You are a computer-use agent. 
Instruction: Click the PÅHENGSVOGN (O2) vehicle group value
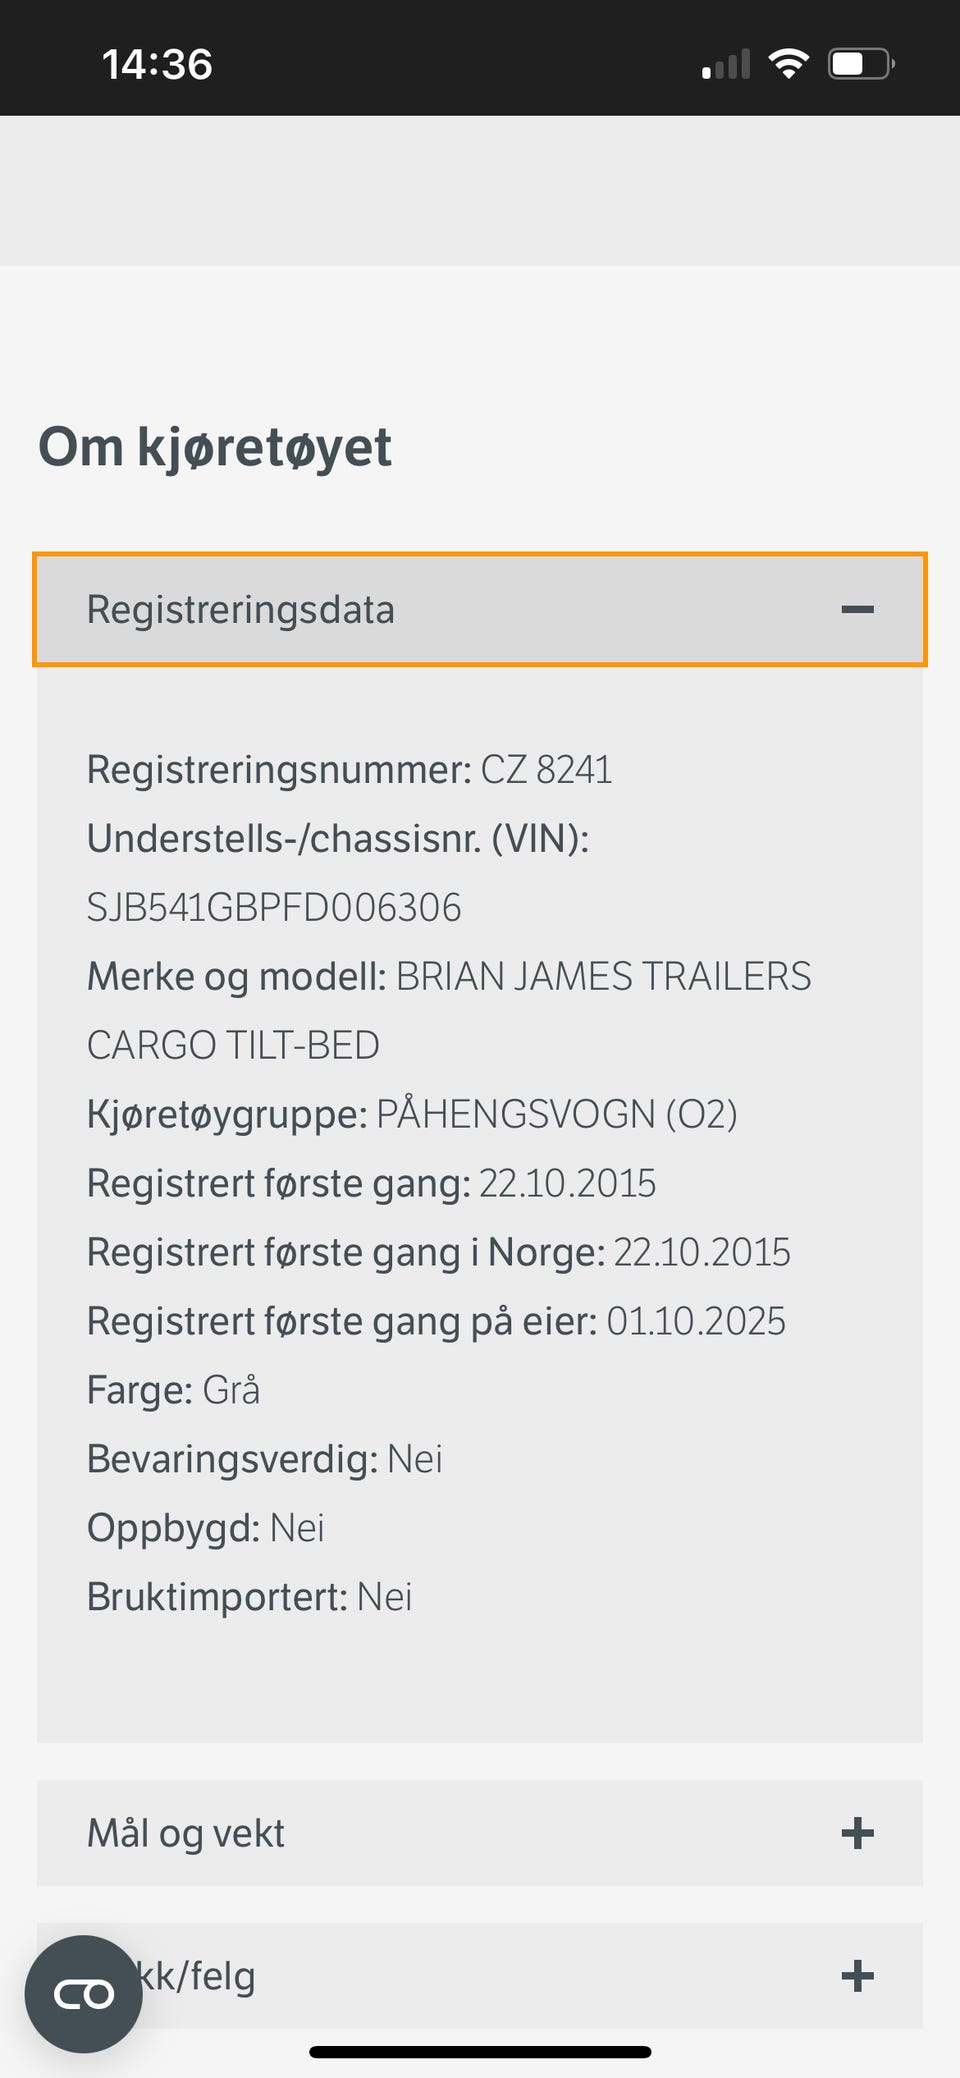point(557,1114)
